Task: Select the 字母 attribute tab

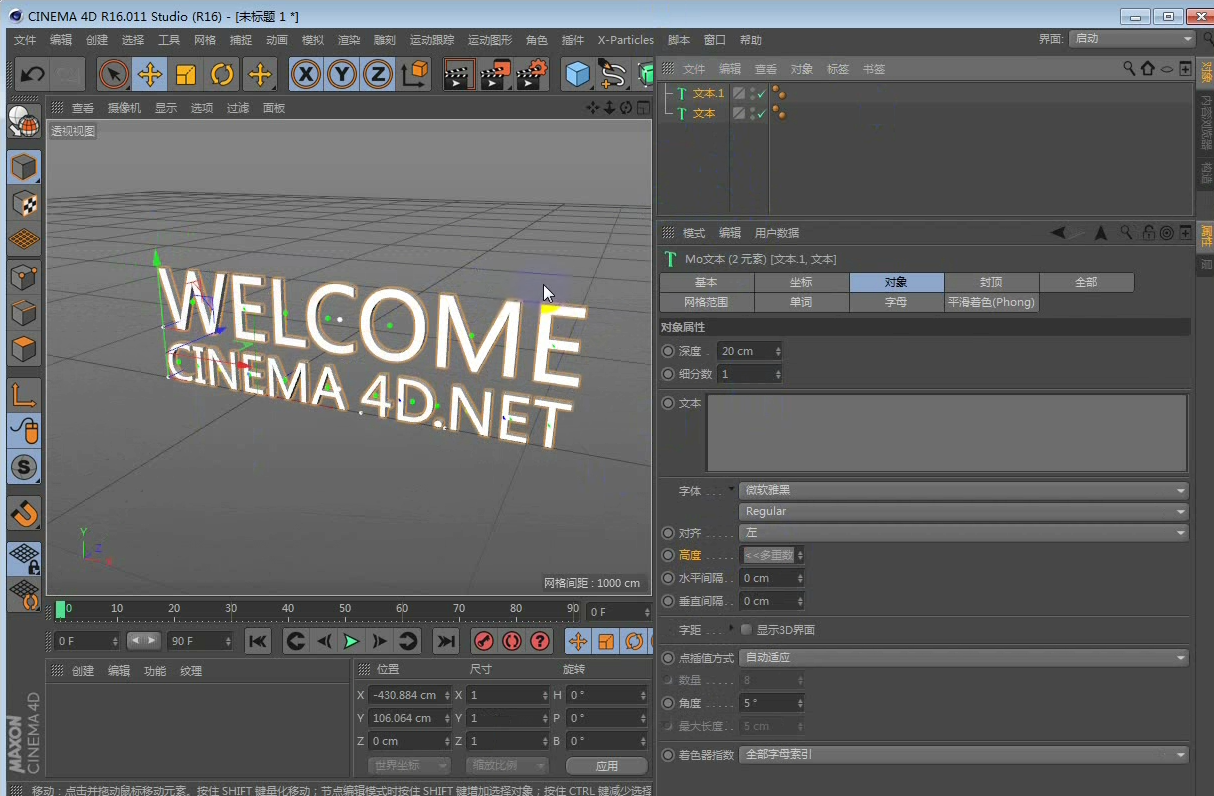Action: tap(896, 302)
